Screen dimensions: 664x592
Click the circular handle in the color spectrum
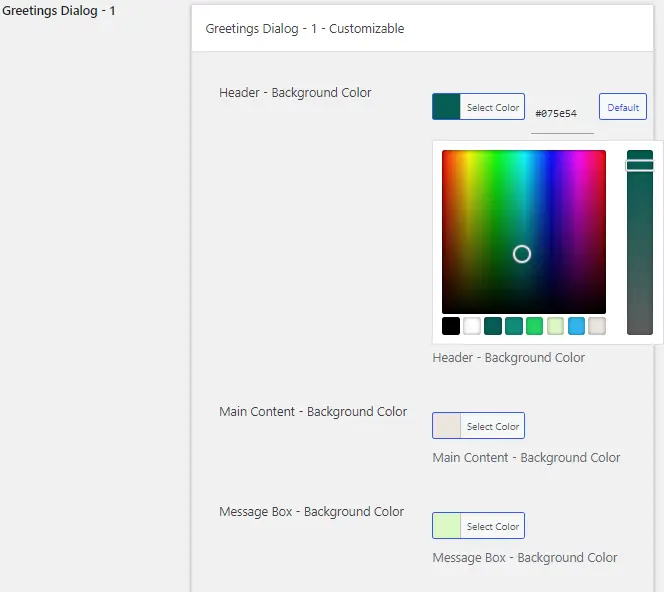522,254
